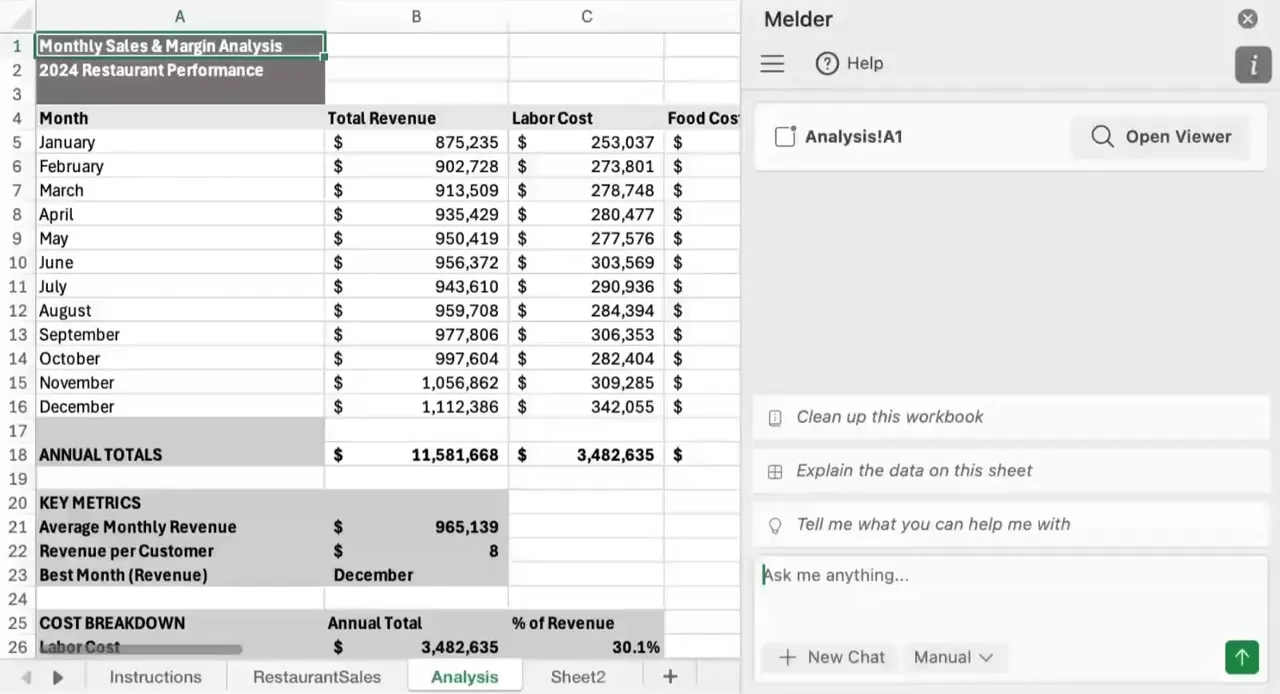Click the 'Average Monthly Revenue' cell
Screen dimensions: 1280x694
point(180,527)
